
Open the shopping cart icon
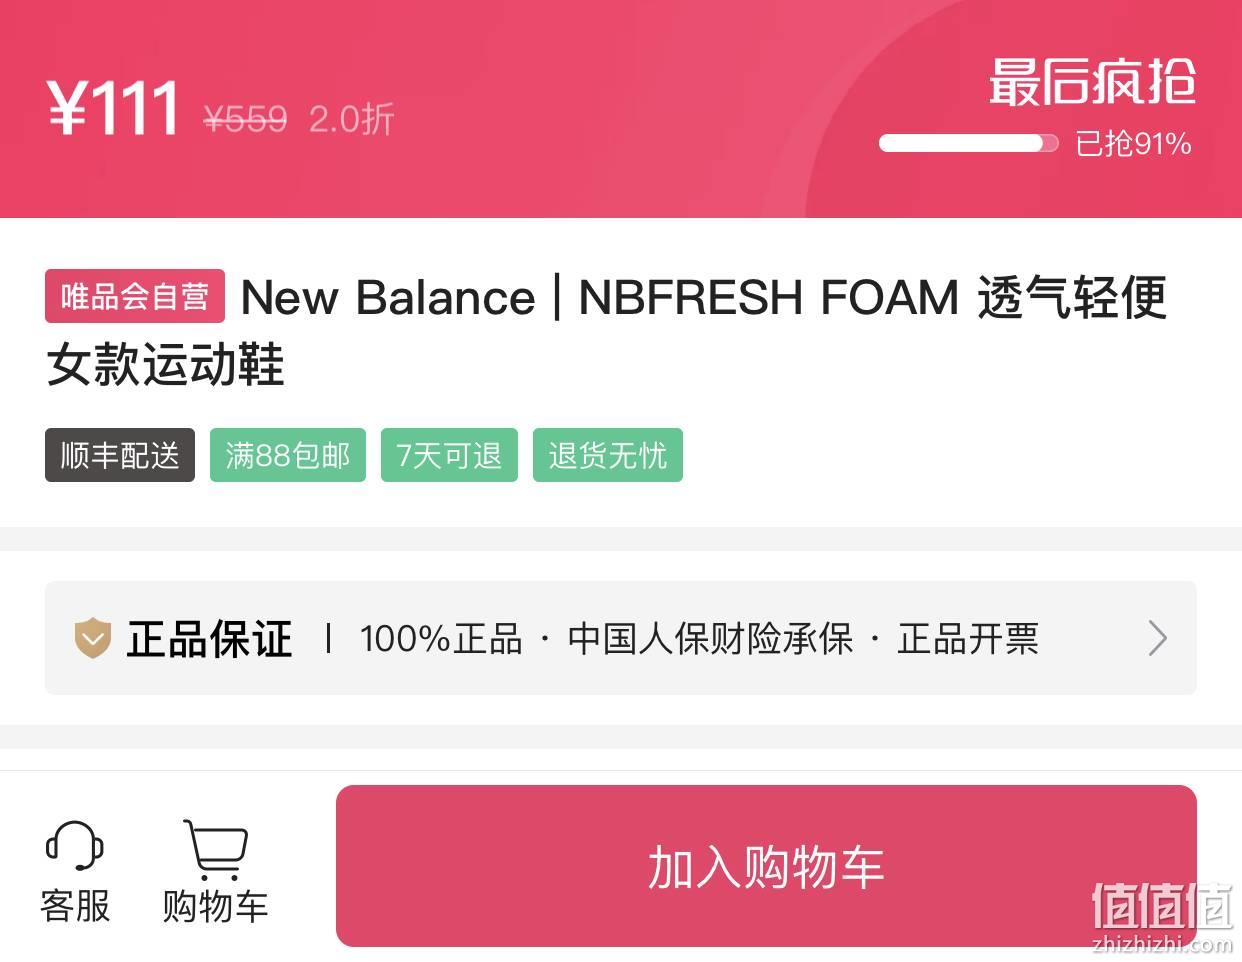pyautogui.click(x=215, y=849)
